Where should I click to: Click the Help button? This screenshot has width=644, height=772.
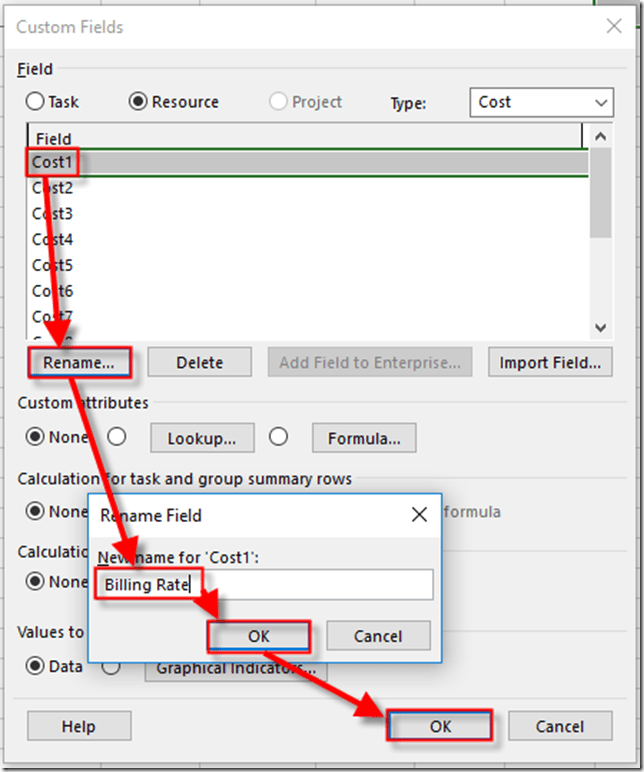click(79, 727)
